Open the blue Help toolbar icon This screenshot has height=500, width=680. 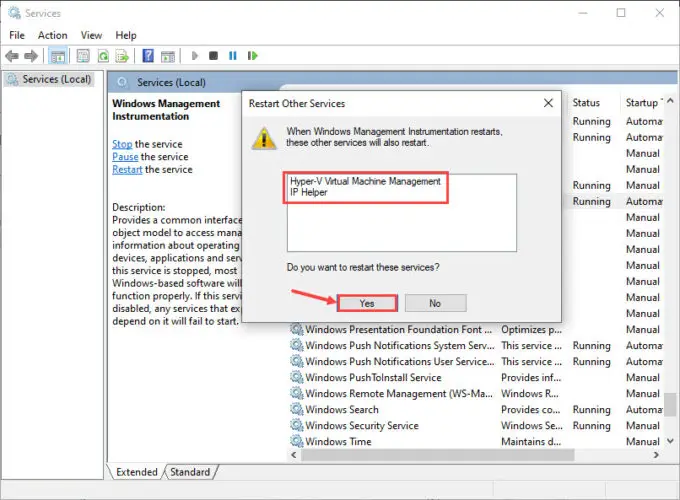click(x=148, y=56)
